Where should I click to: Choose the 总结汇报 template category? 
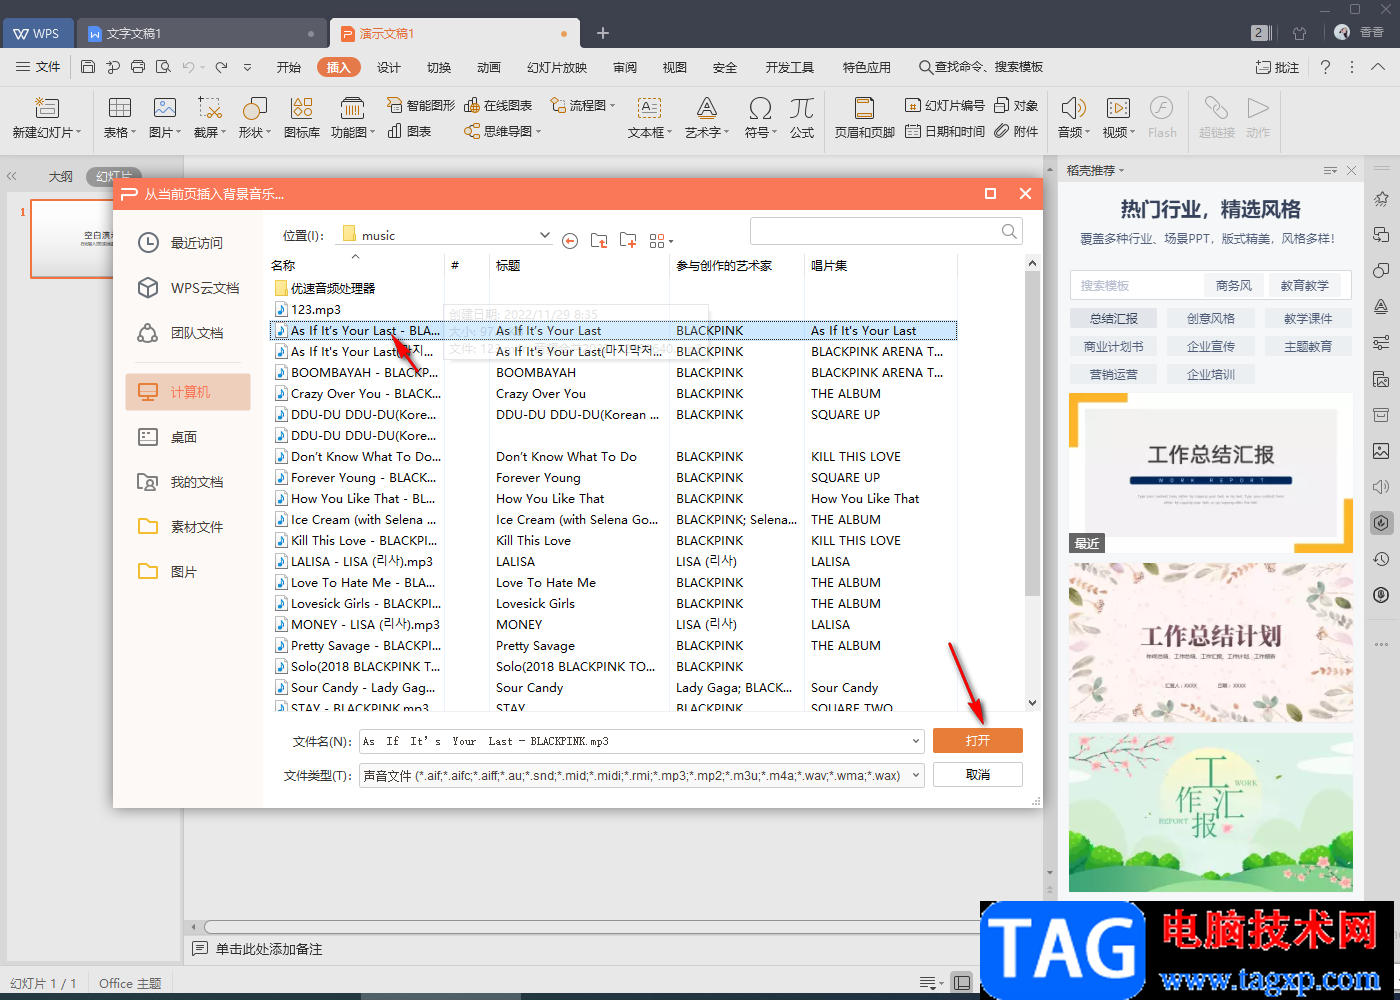click(1114, 318)
